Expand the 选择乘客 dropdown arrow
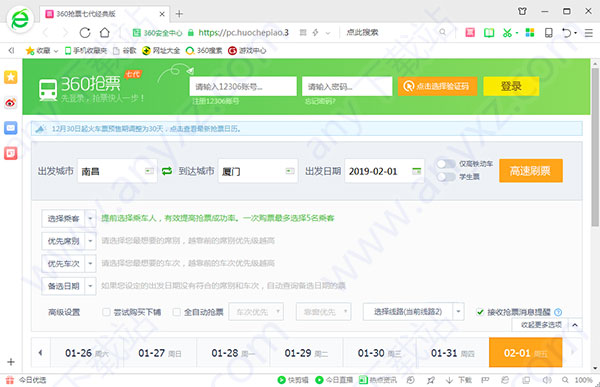Screen dimensions: 600x387 [x=90, y=219]
